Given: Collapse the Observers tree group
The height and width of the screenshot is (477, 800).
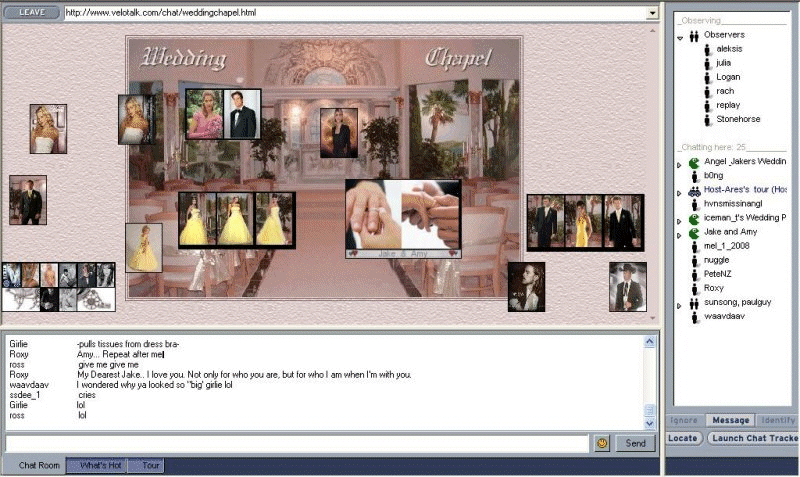Looking at the screenshot, I should point(680,37).
